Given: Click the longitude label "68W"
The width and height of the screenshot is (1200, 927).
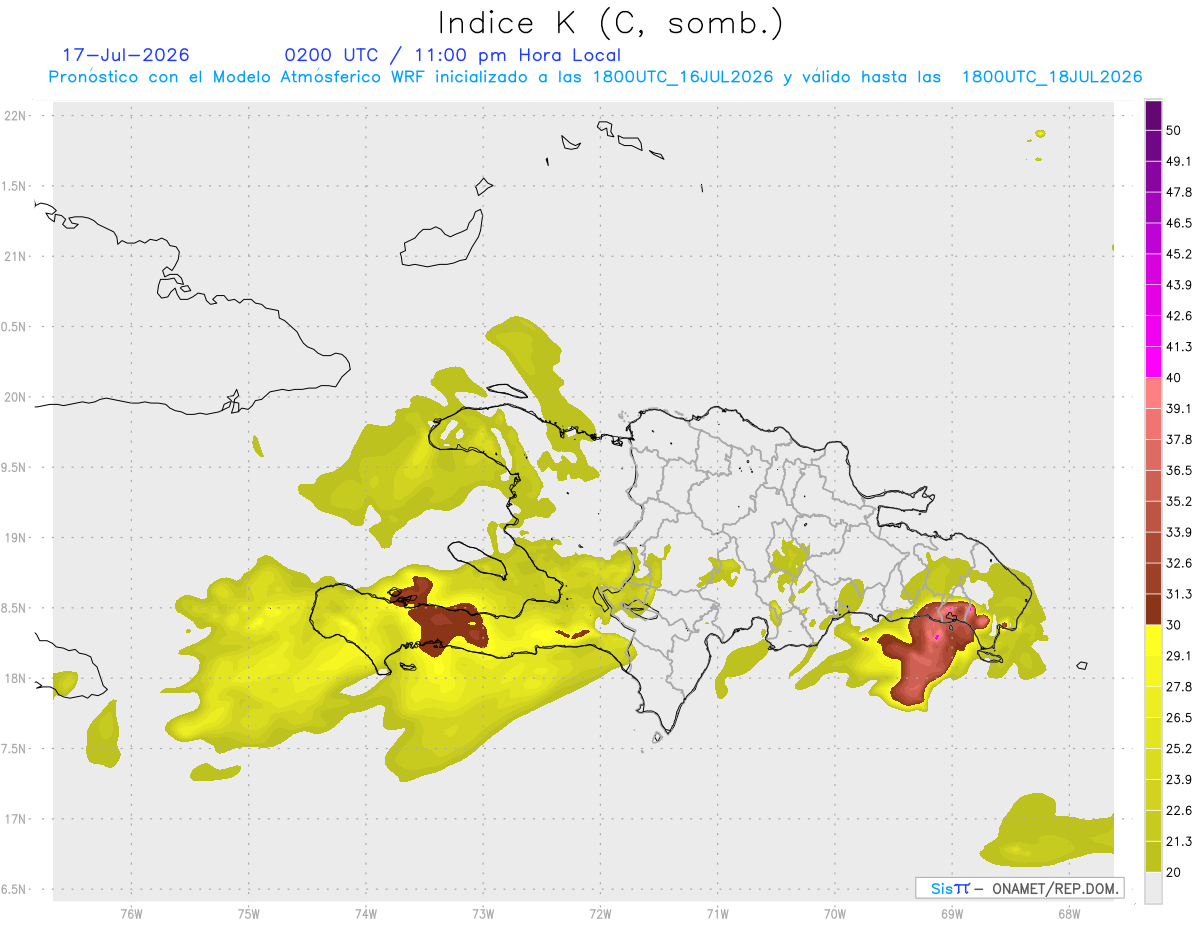Looking at the screenshot, I should (1068, 914).
